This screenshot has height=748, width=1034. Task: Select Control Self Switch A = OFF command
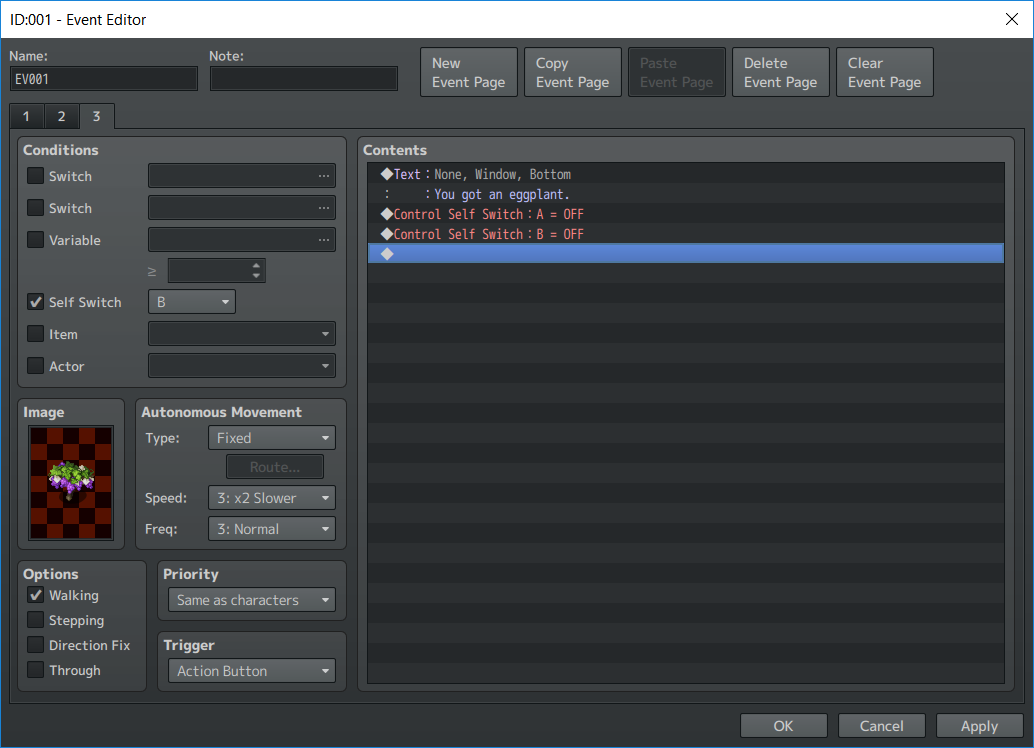point(488,214)
